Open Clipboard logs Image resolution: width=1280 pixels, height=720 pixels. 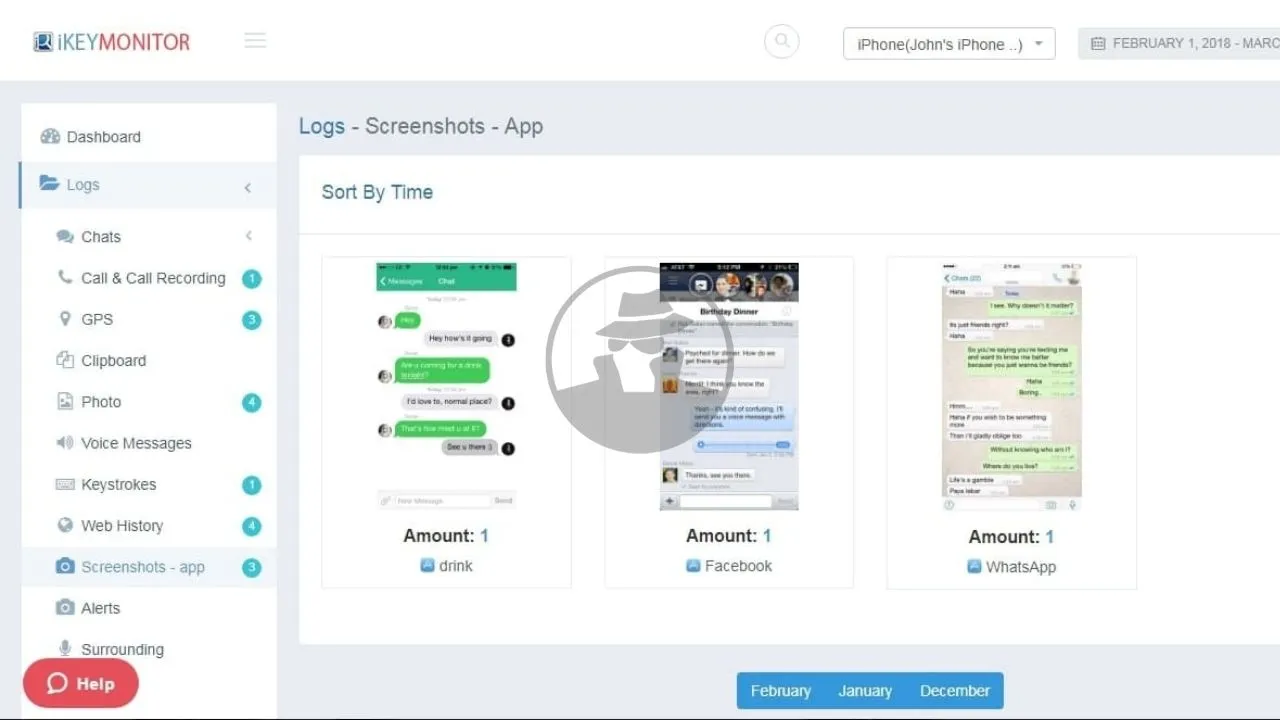tap(113, 361)
